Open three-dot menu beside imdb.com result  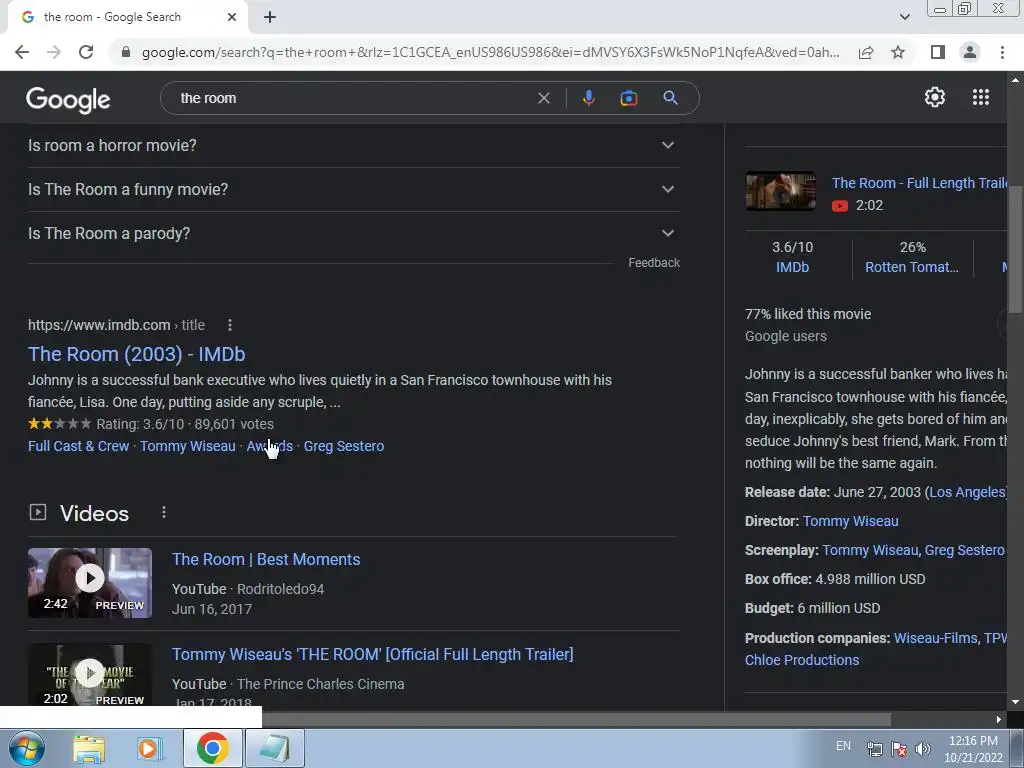click(229, 325)
